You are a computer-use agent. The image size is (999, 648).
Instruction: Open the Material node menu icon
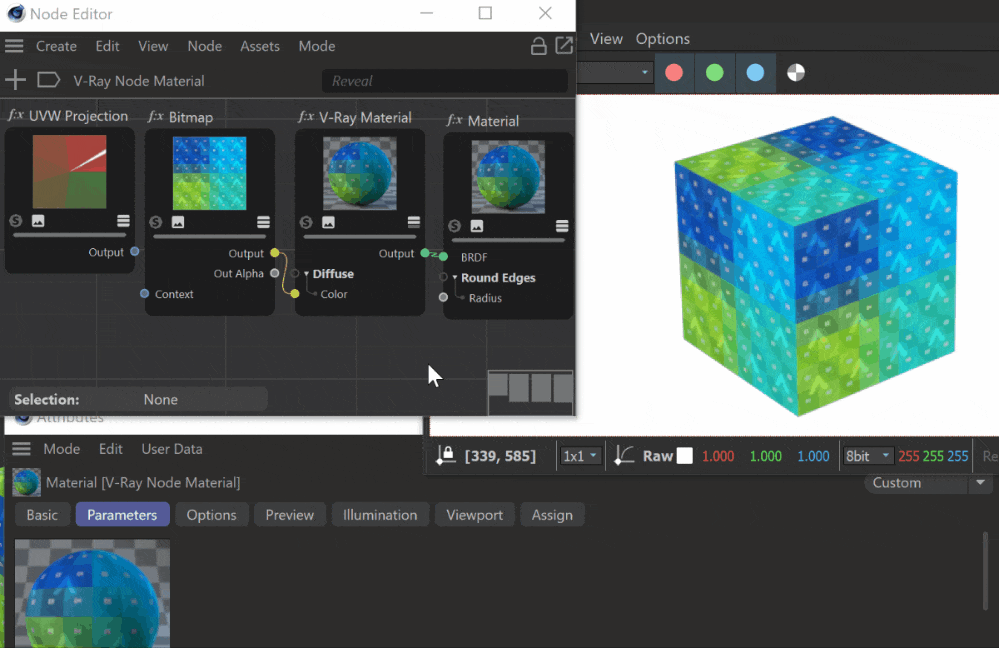tap(562, 226)
